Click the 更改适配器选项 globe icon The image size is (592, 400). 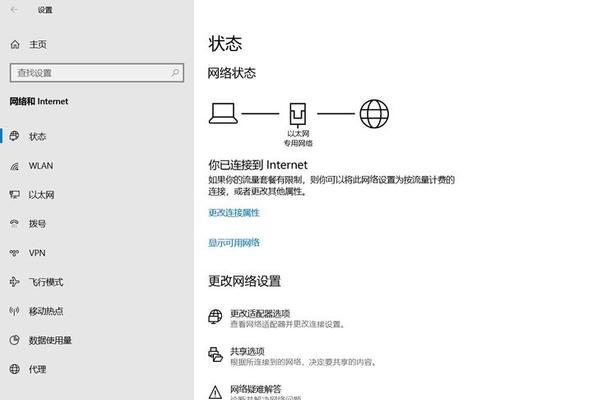pyautogui.click(x=215, y=317)
